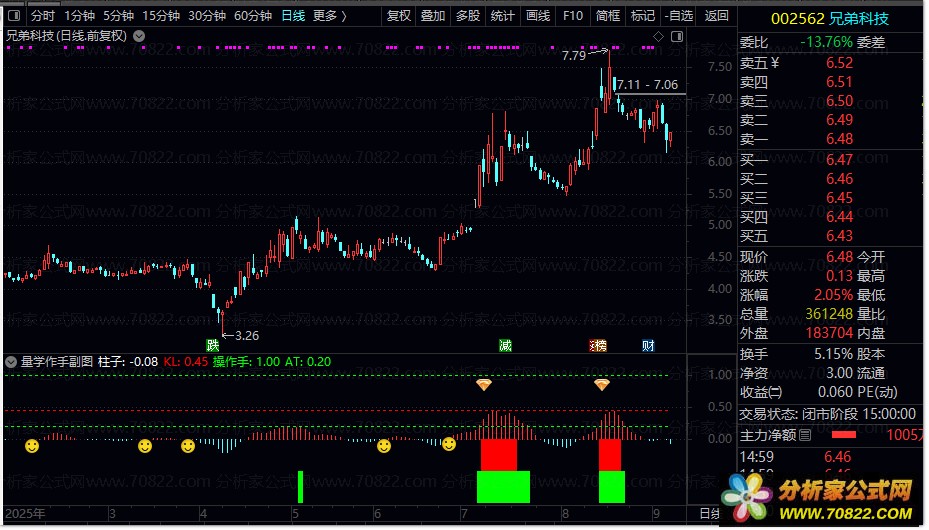The height and width of the screenshot is (530, 929).
Task: Click the 净资 3.00 value
Action: 840,373
